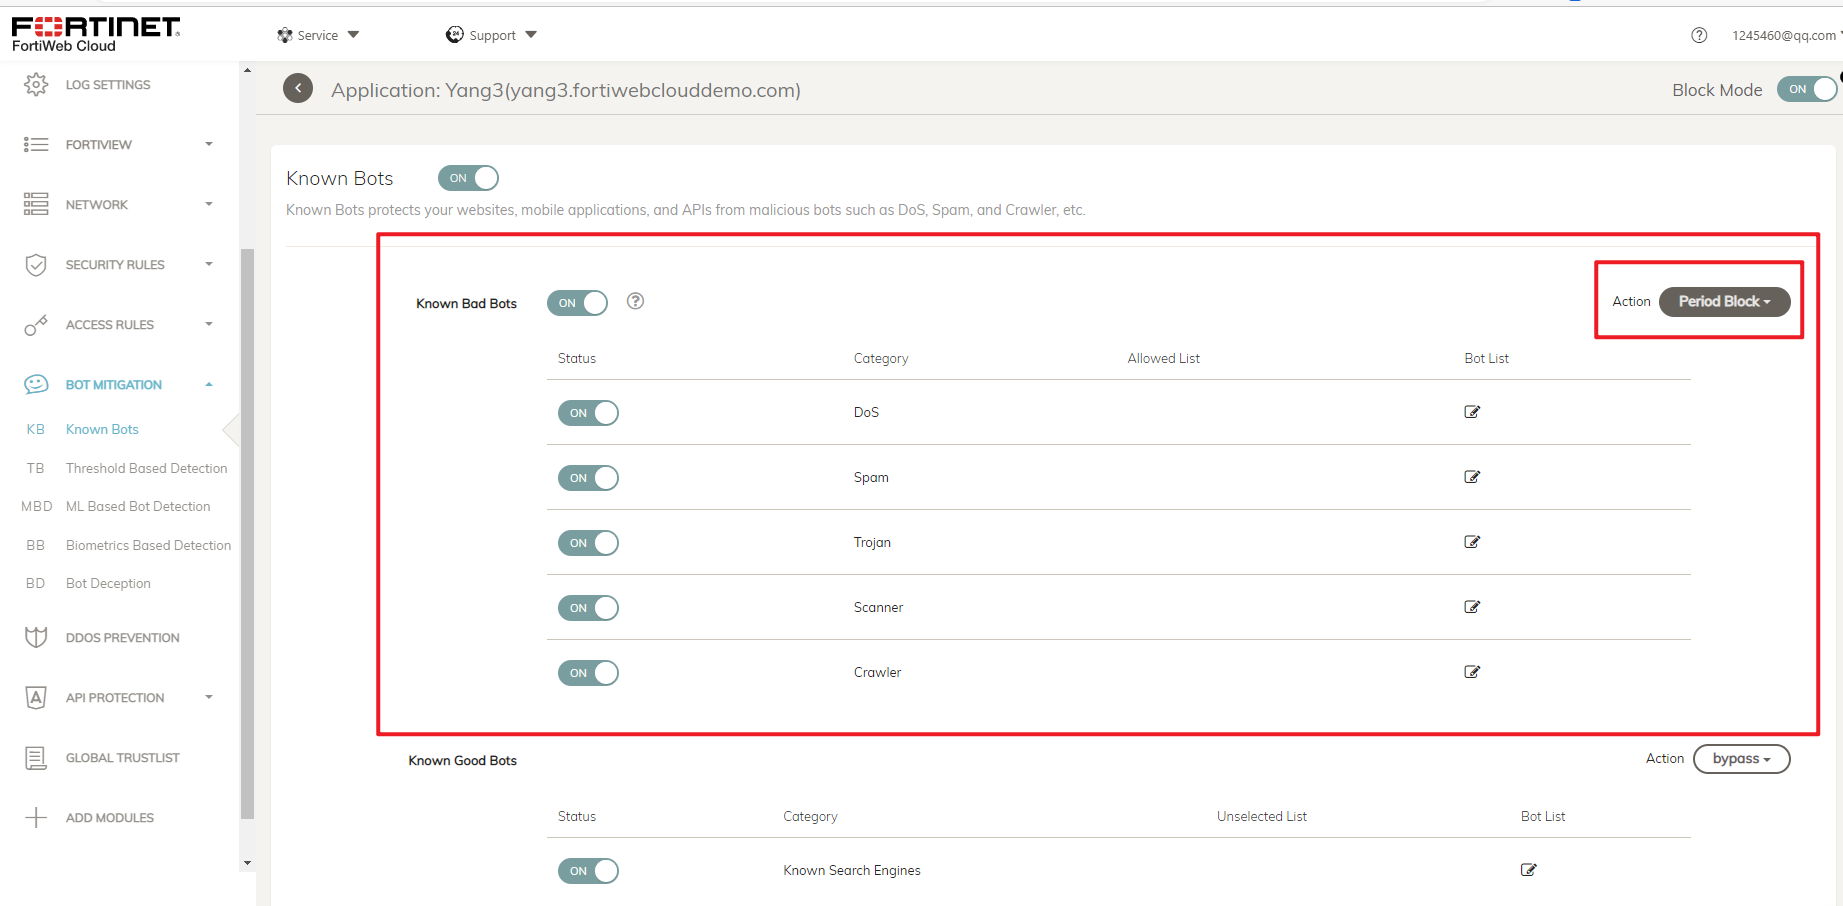This screenshot has height=906, width=1843.
Task: Edit the DoS bot list
Action: [1472, 412]
